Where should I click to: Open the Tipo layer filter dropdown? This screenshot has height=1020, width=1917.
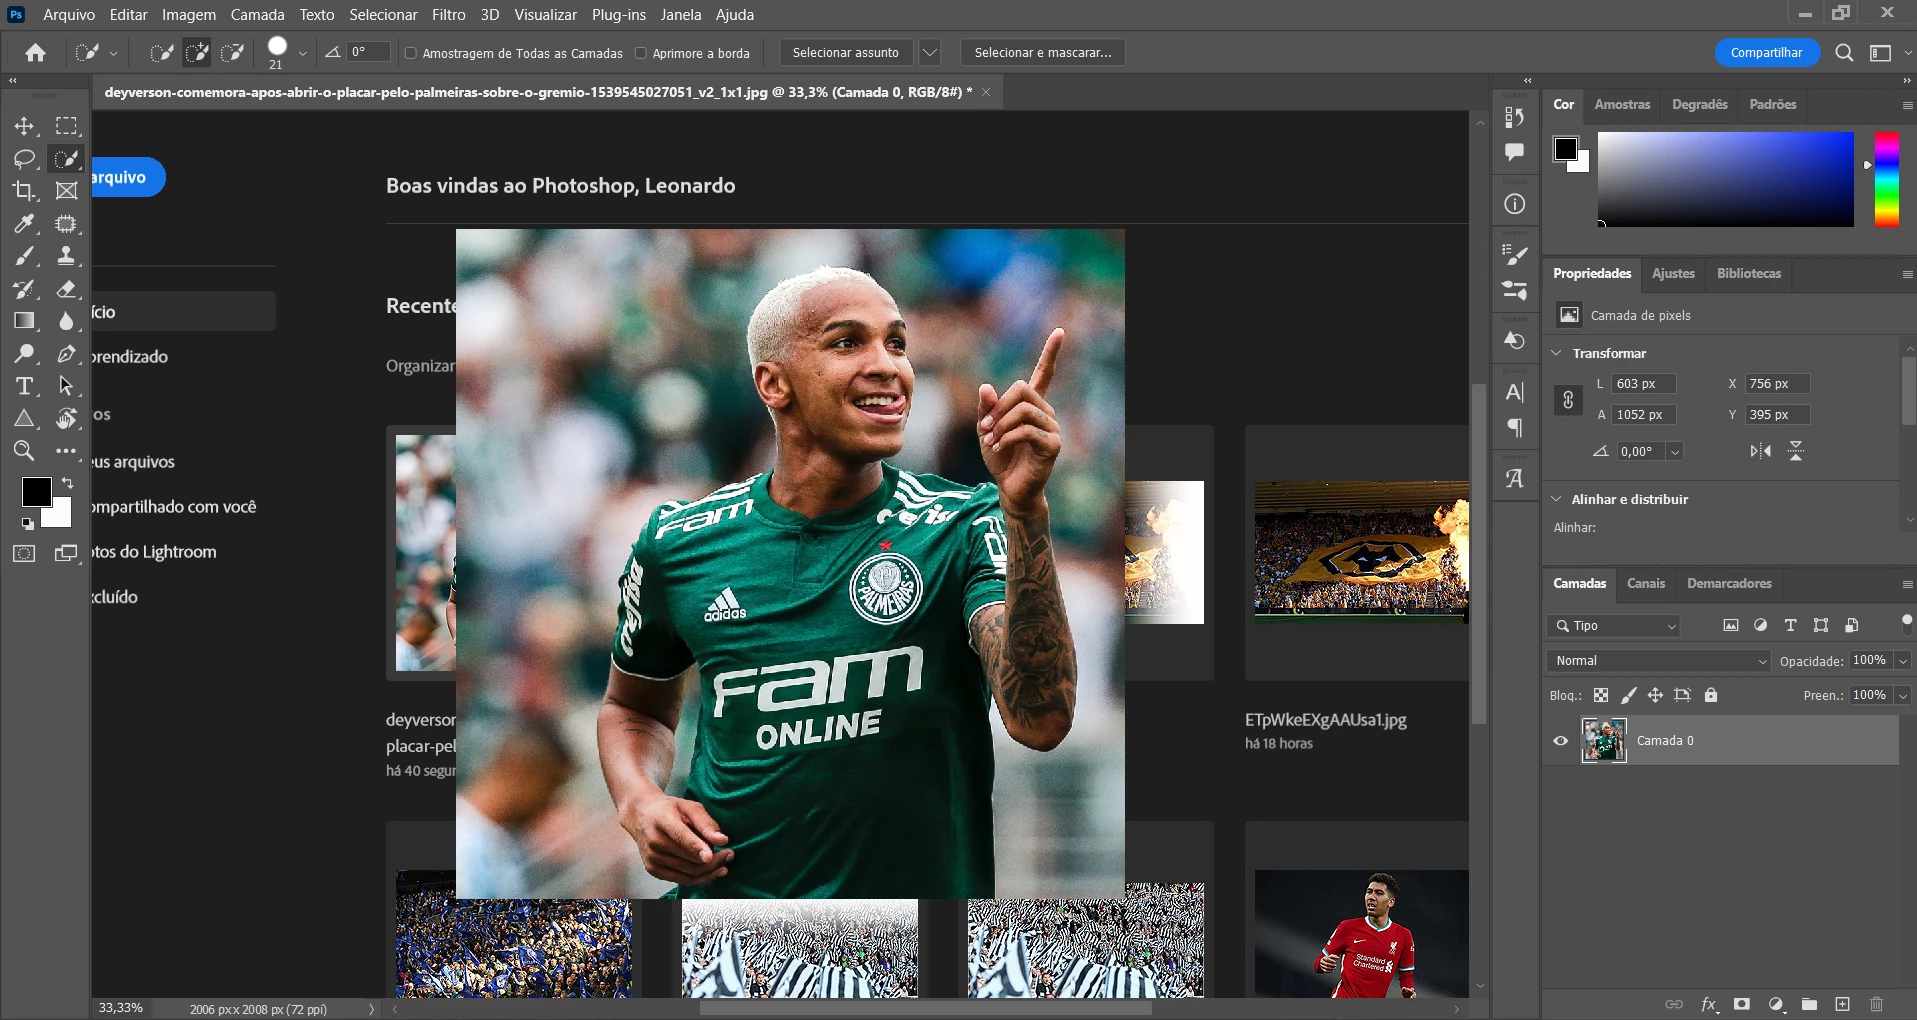pyautogui.click(x=1613, y=626)
